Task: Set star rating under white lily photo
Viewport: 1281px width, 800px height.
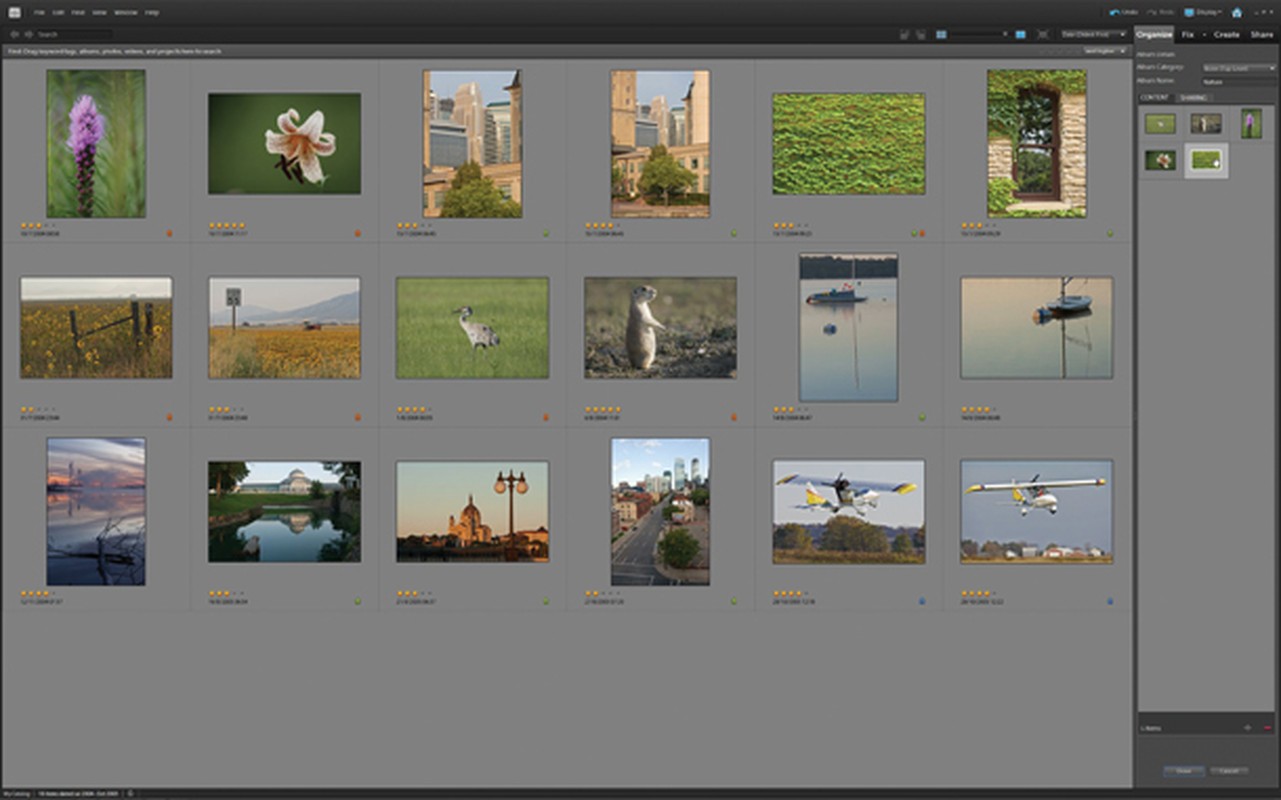Action: click(226, 226)
